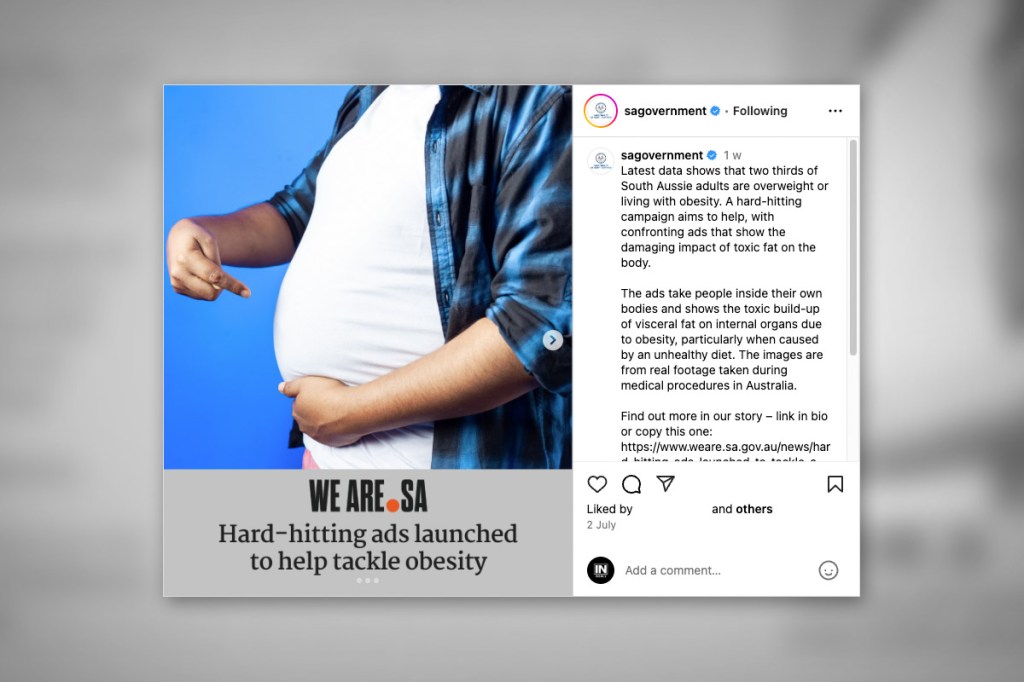Click sagovernment username in caption
The height and width of the screenshot is (682, 1024).
click(662, 155)
